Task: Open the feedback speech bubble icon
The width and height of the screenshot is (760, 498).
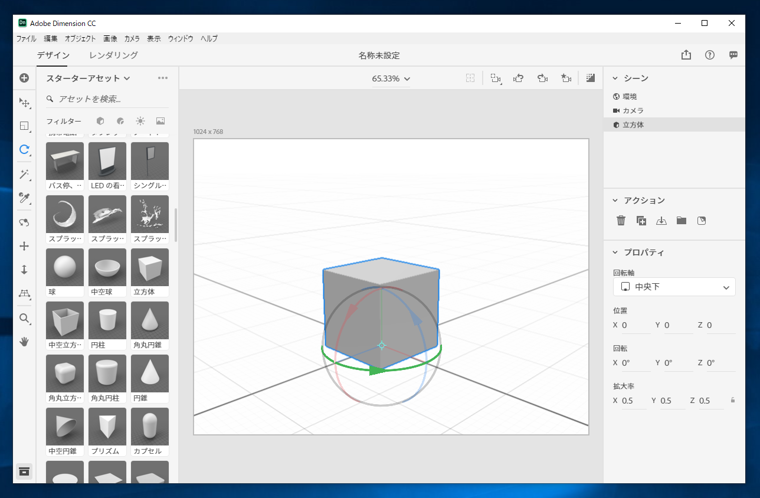Action: coord(733,55)
